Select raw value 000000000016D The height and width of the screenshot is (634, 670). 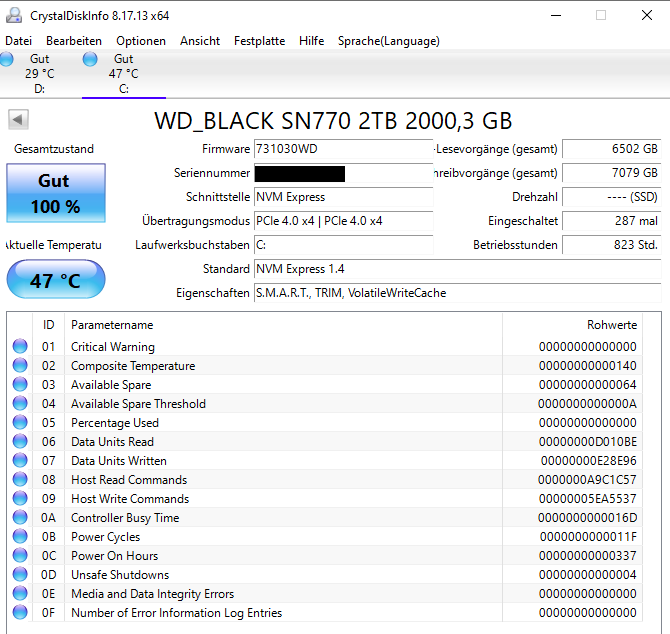click(587, 518)
